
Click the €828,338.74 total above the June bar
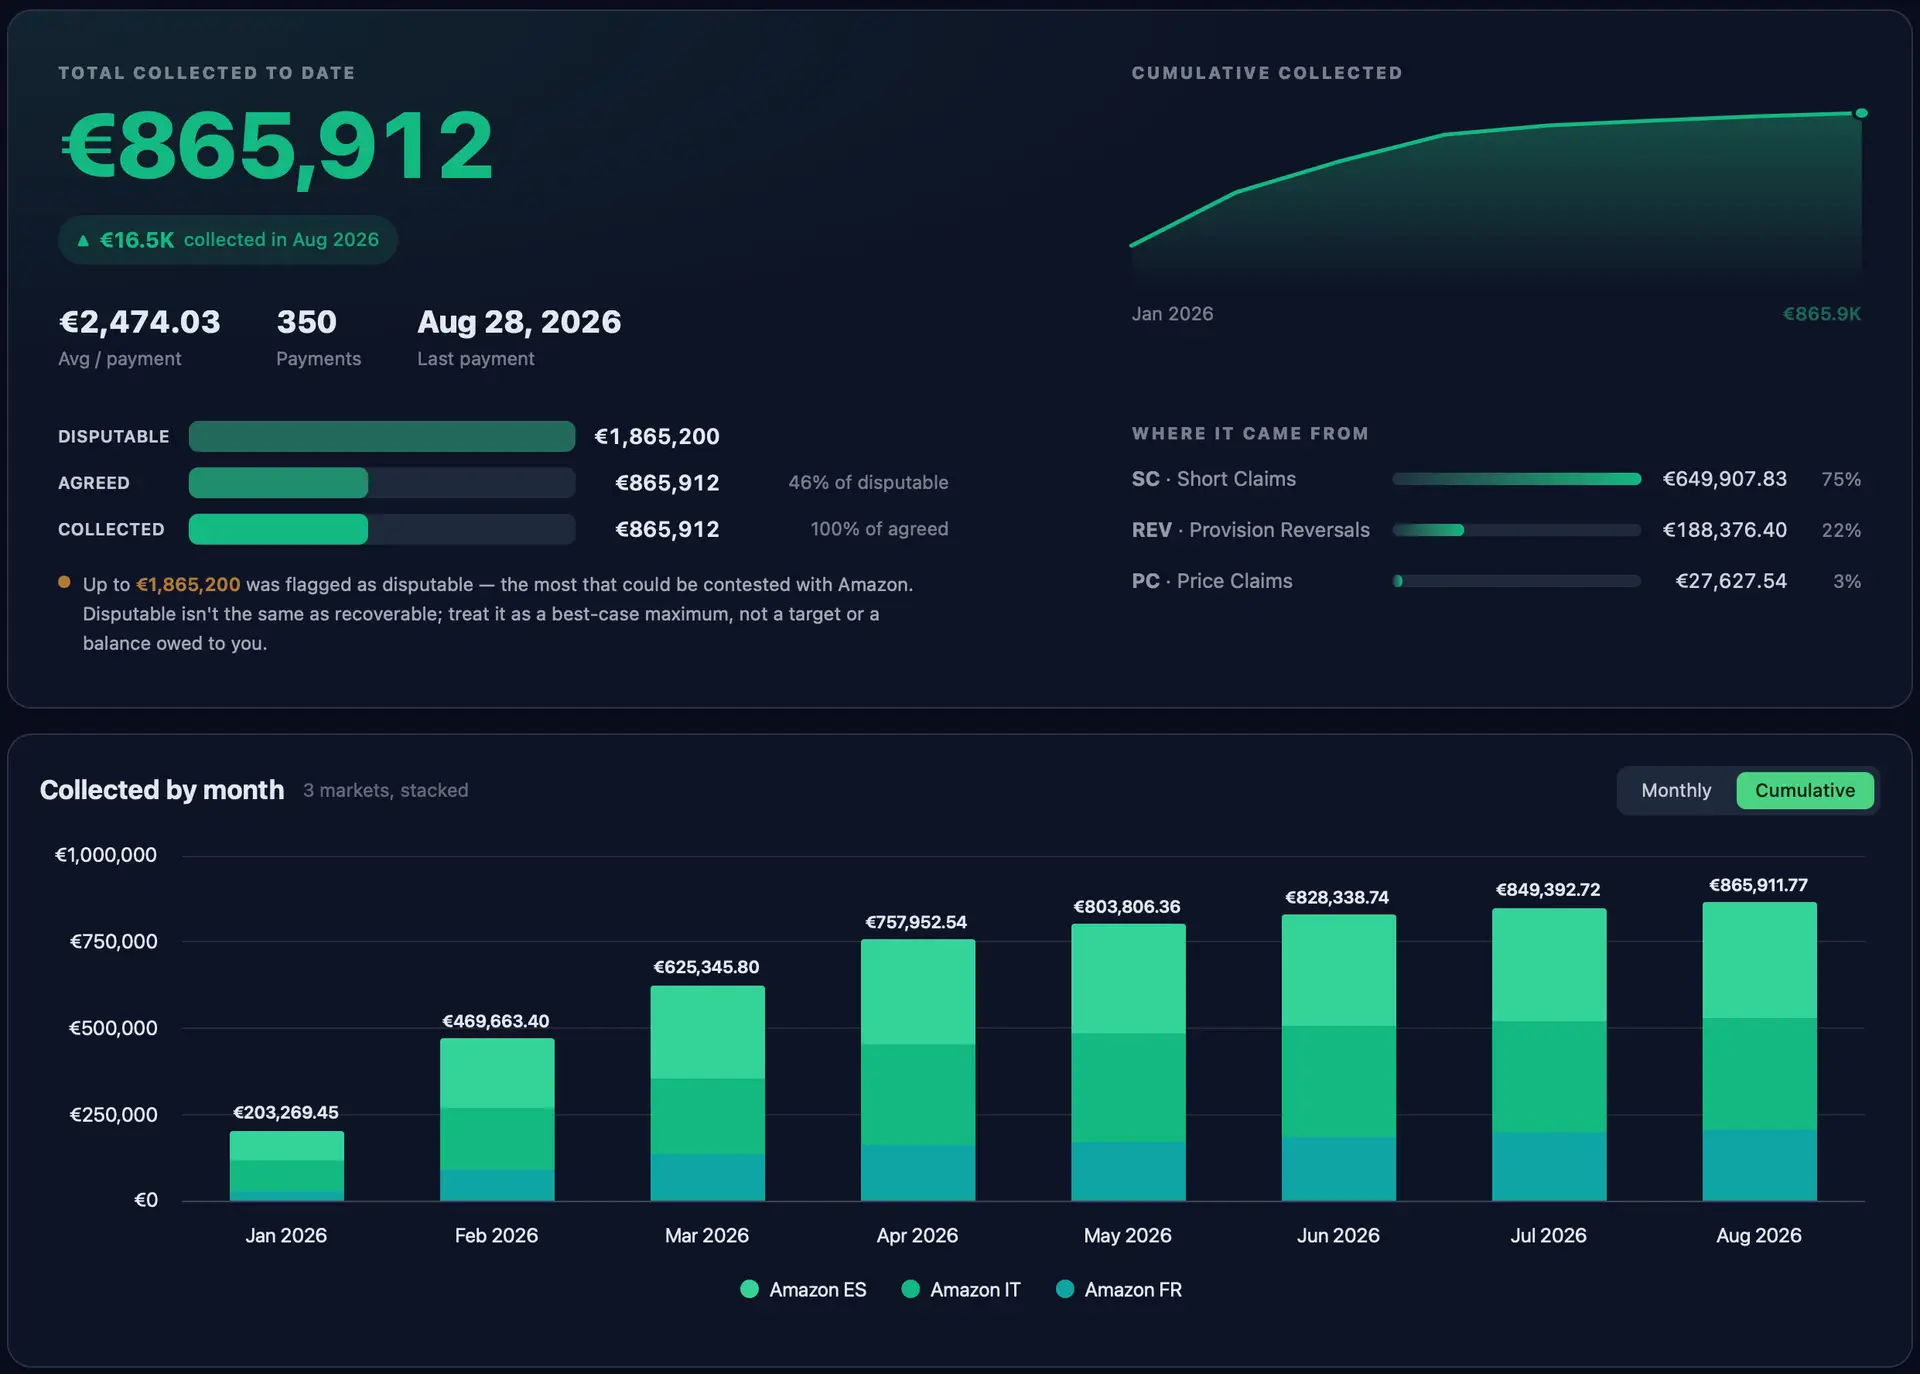pyautogui.click(x=1337, y=898)
